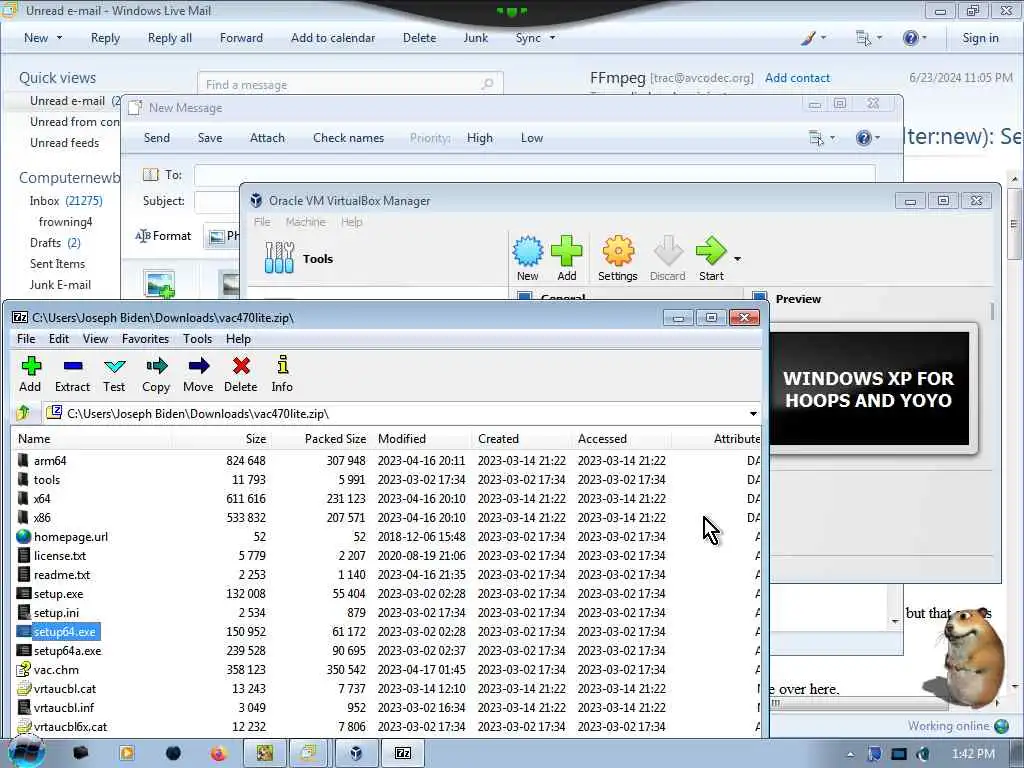Click Sign in at Live Mail
1024x768 pixels.
tap(980, 38)
